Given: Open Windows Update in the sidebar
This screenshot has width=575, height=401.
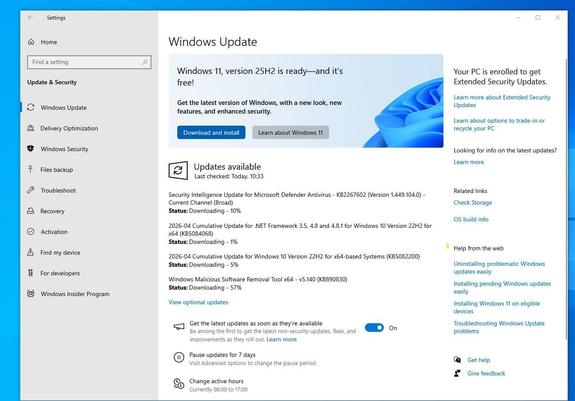Looking at the screenshot, I should 63,107.
